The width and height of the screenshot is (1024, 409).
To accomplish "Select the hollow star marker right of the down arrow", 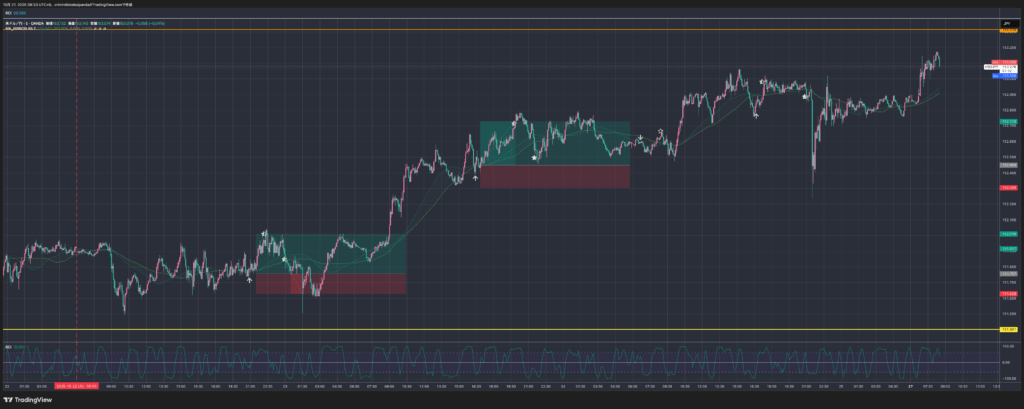I will (x=660, y=132).
